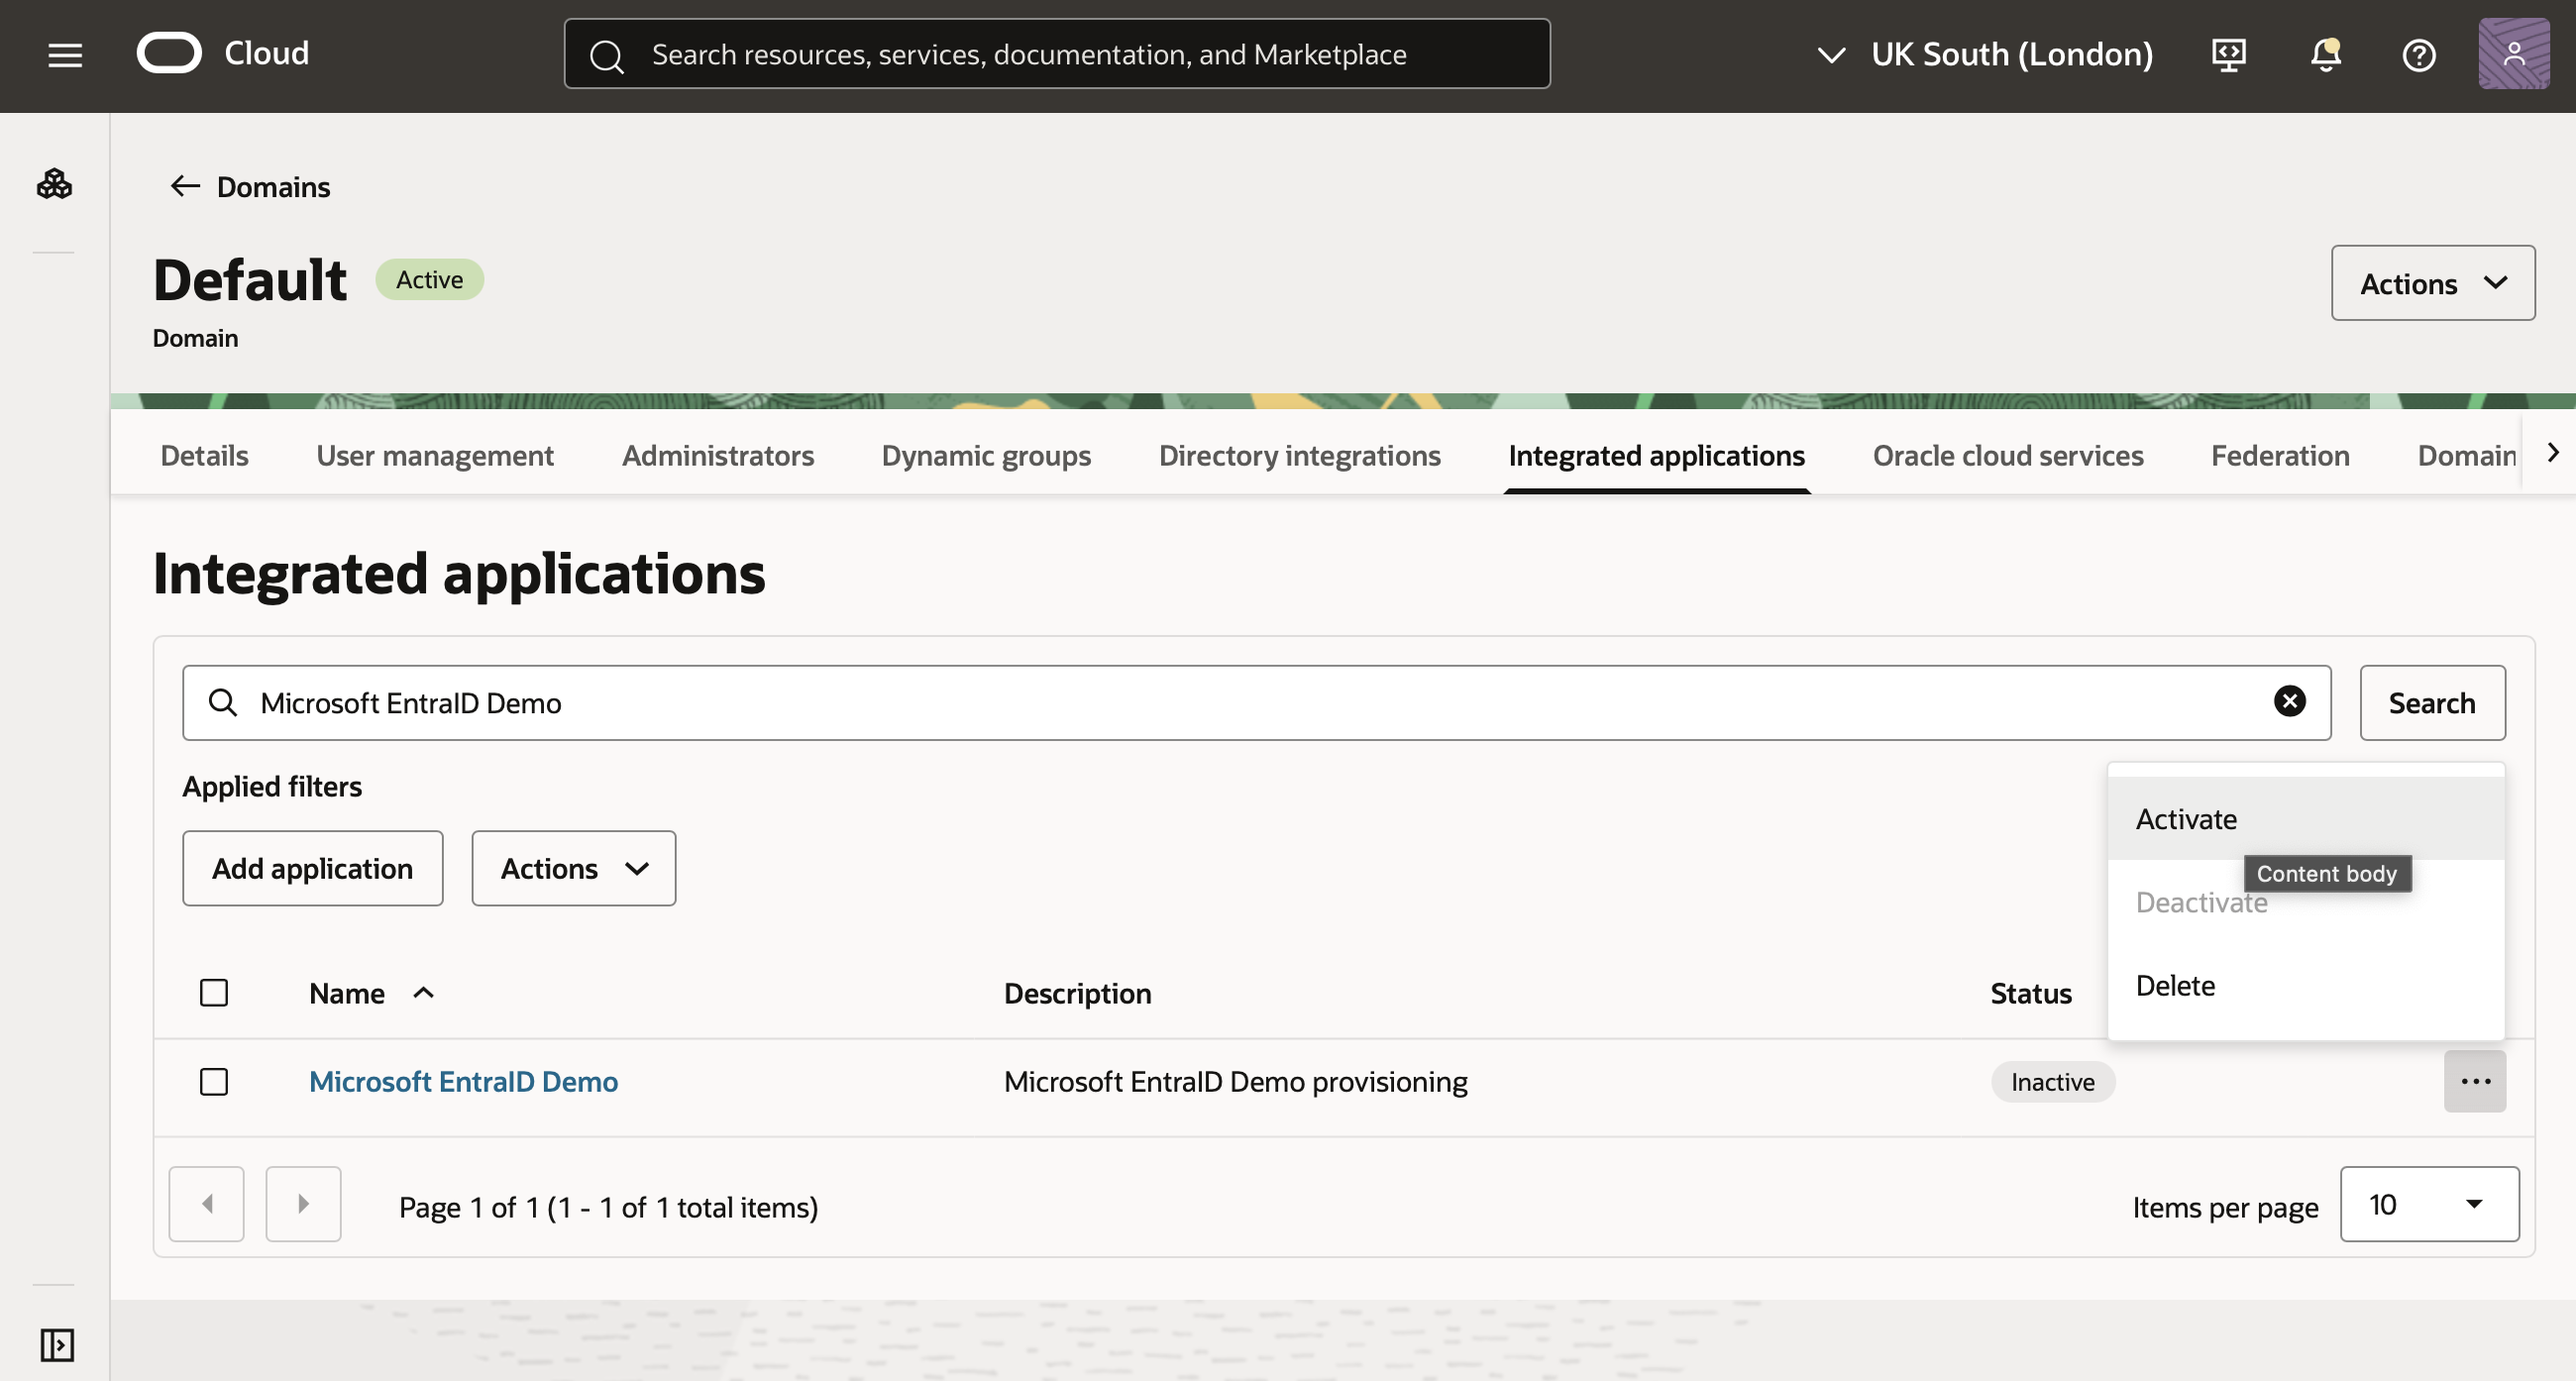This screenshot has width=2576, height=1381.
Task: Open the items per page dropdown
Action: (2429, 1204)
